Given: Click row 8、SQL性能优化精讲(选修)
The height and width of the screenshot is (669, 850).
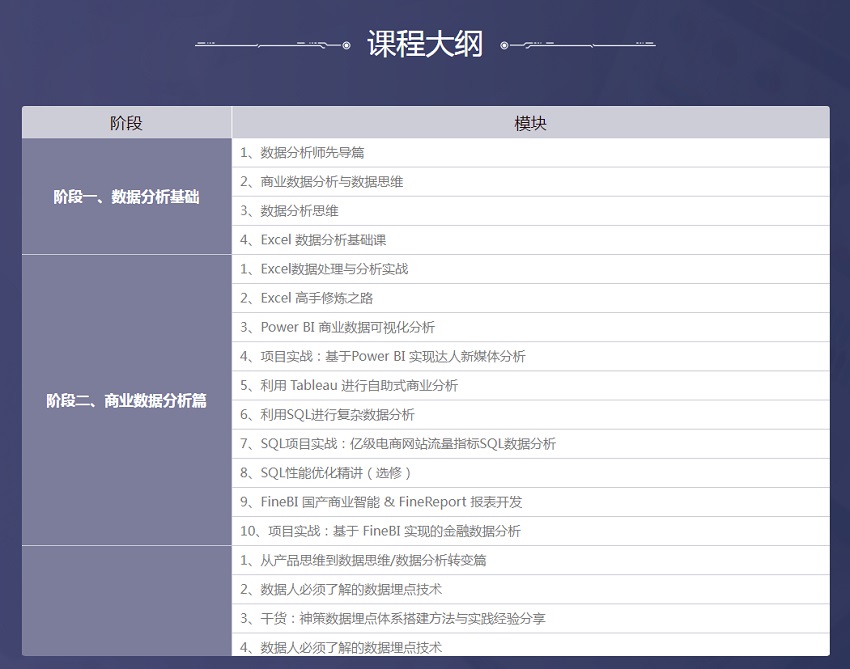Looking at the screenshot, I should pyautogui.click(x=531, y=473).
